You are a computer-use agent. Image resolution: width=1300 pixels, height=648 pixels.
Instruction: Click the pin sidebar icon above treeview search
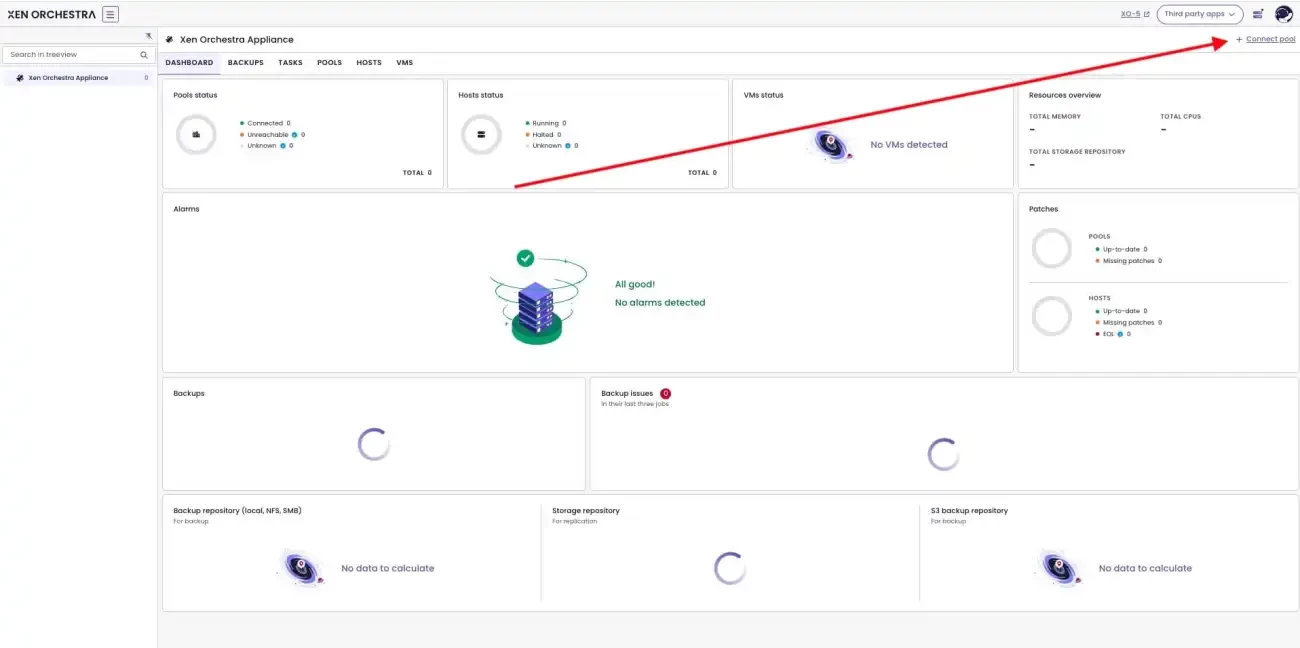click(x=148, y=35)
